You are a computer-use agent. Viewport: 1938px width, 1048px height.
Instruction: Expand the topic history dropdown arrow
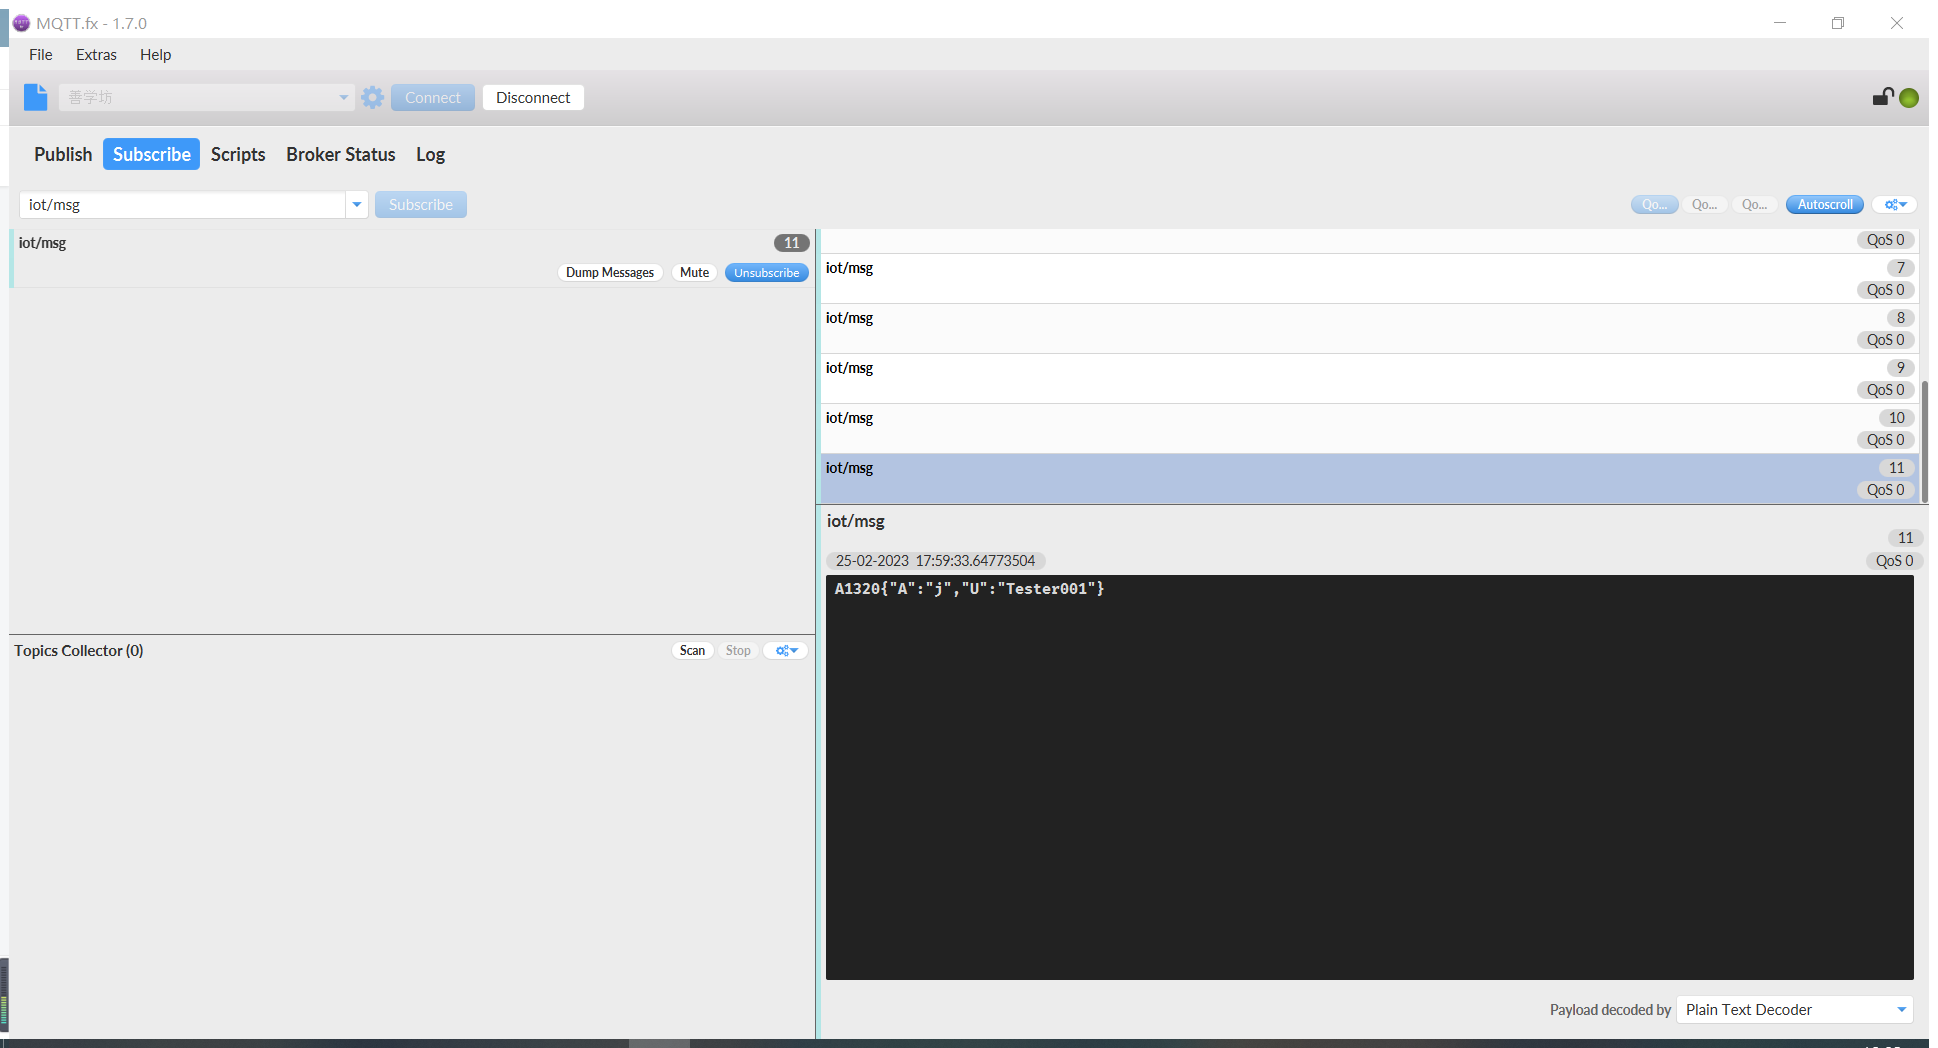pos(357,204)
